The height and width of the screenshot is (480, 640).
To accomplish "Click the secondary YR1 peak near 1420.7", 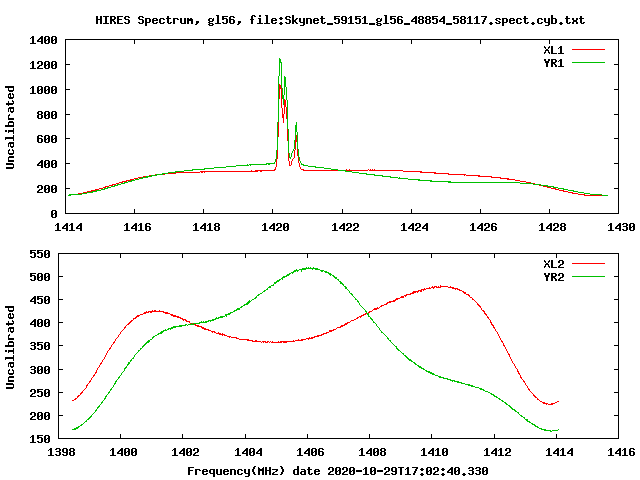I will pyautogui.click(x=296, y=123).
